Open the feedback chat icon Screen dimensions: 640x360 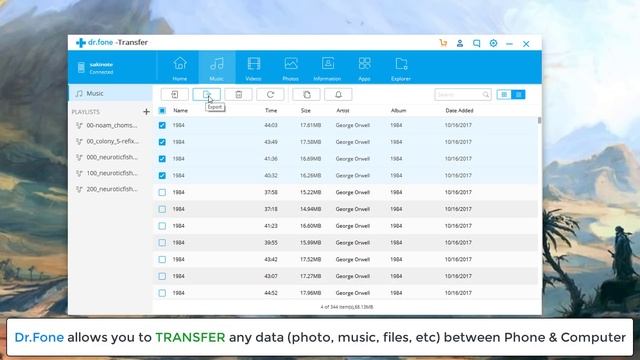click(476, 43)
